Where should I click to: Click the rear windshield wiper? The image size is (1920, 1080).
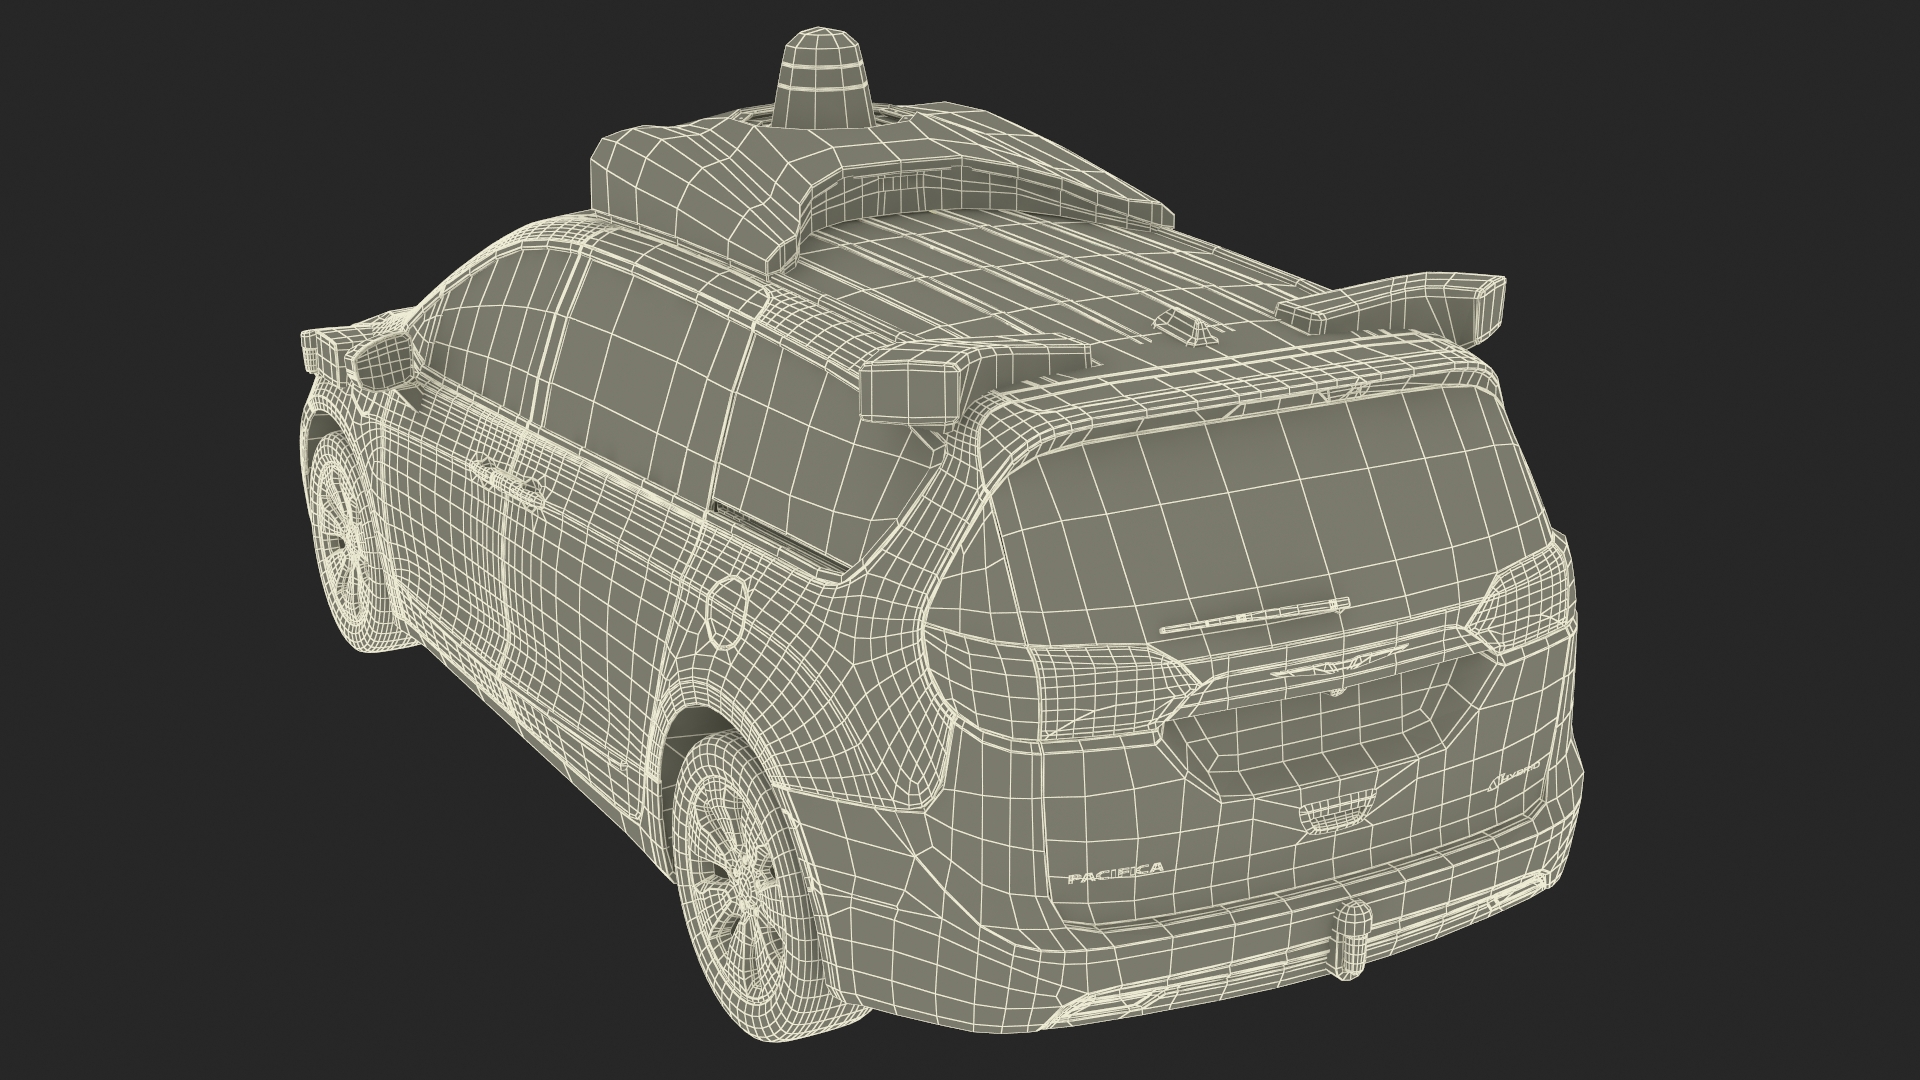[x=1254, y=617]
